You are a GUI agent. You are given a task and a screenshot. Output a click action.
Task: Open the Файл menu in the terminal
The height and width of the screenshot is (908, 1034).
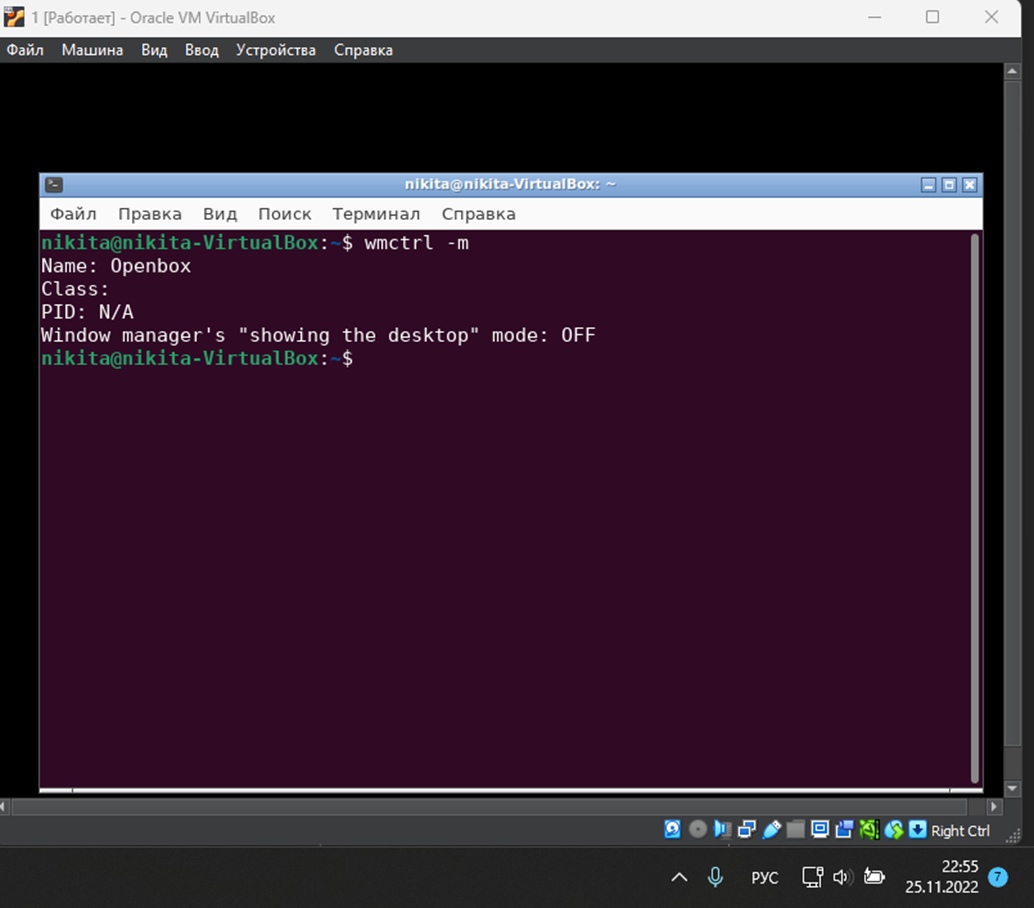coord(73,214)
